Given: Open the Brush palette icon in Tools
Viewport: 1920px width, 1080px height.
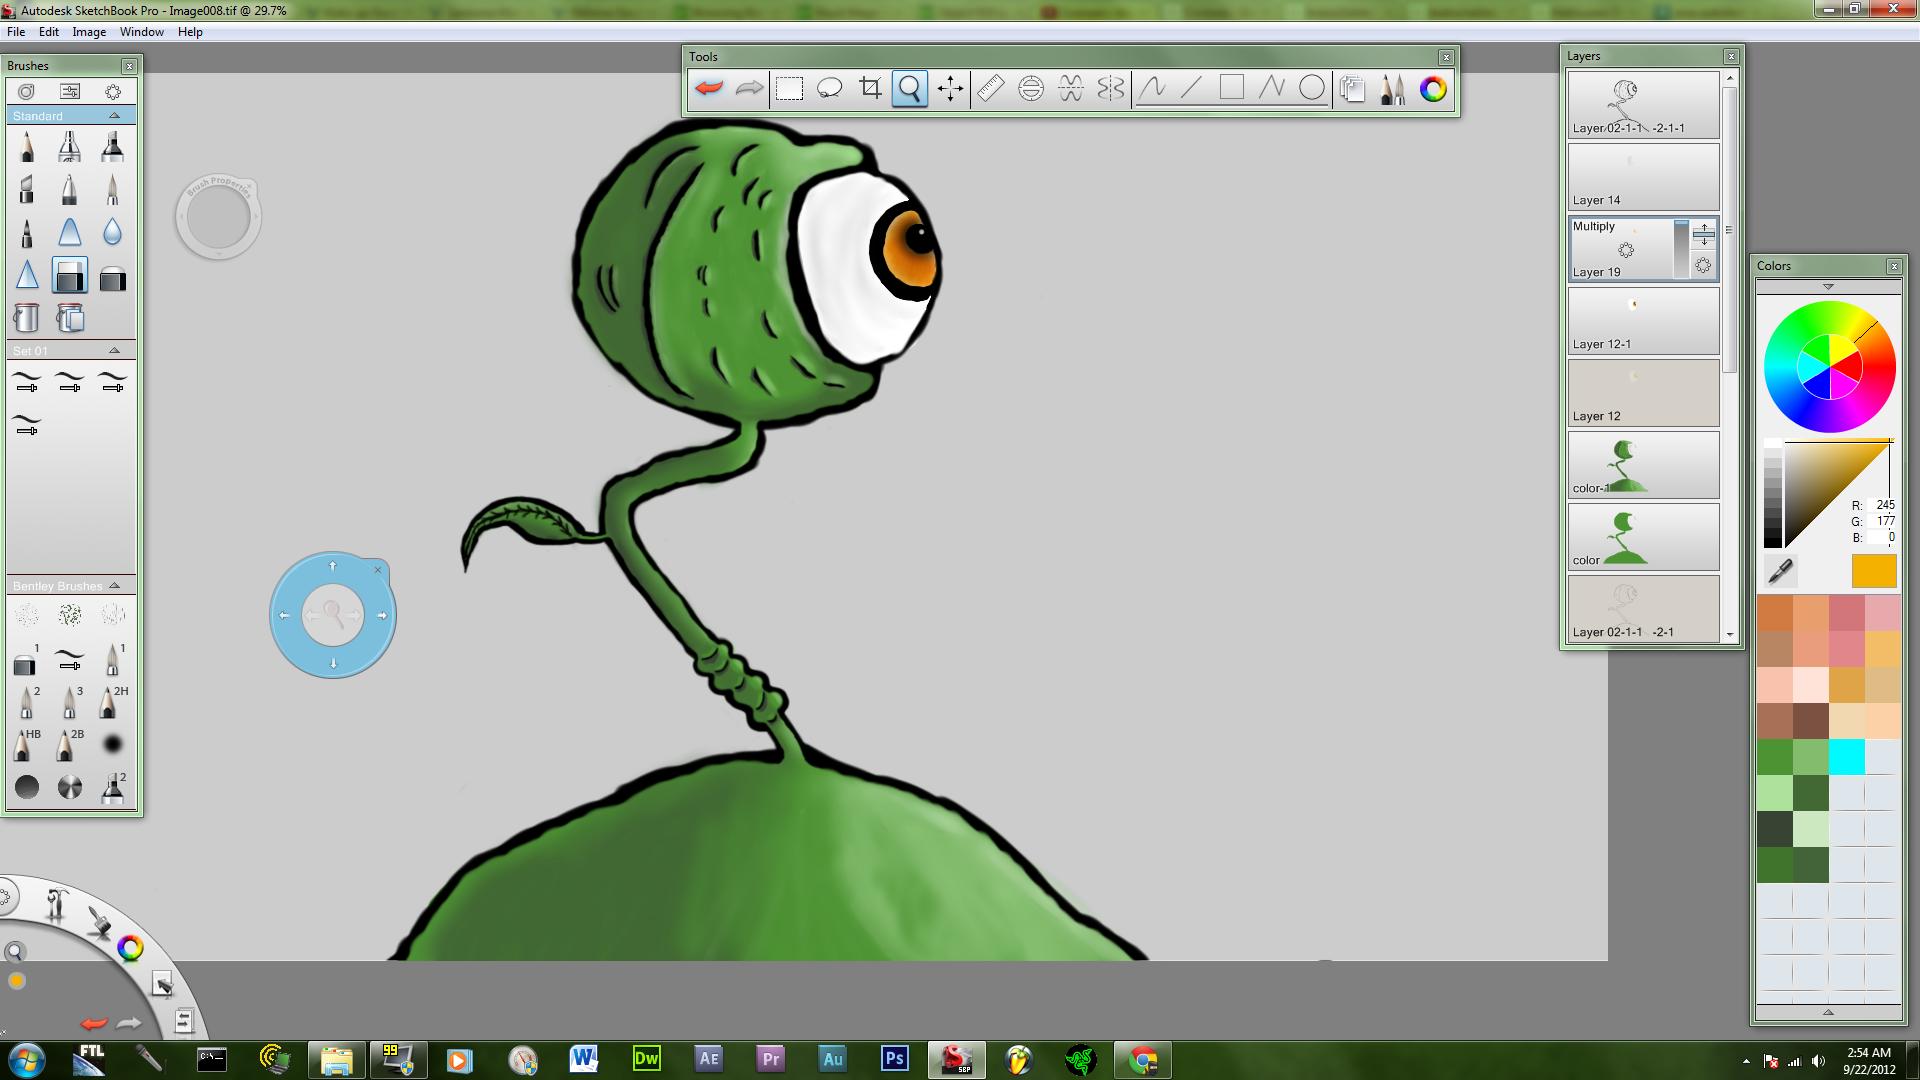Looking at the screenshot, I should (x=1393, y=88).
